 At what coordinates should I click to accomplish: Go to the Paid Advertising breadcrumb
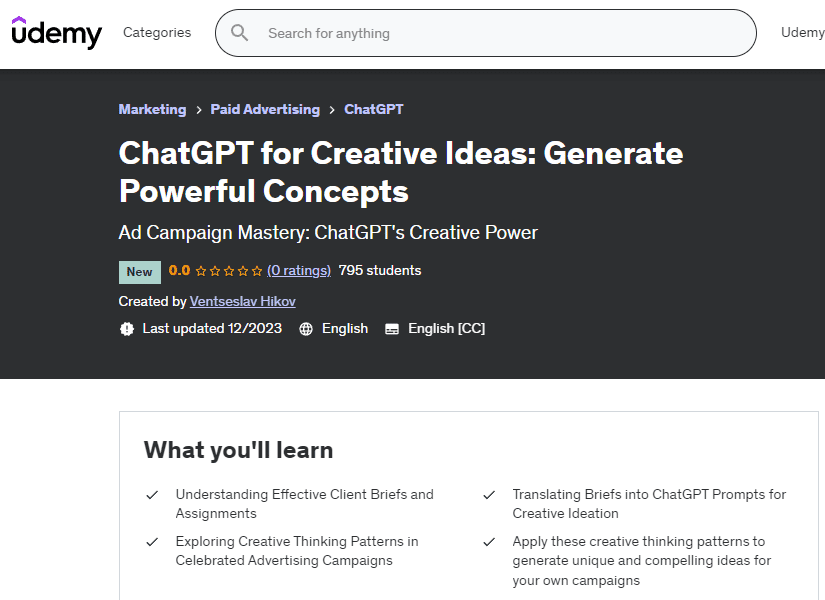click(265, 109)
